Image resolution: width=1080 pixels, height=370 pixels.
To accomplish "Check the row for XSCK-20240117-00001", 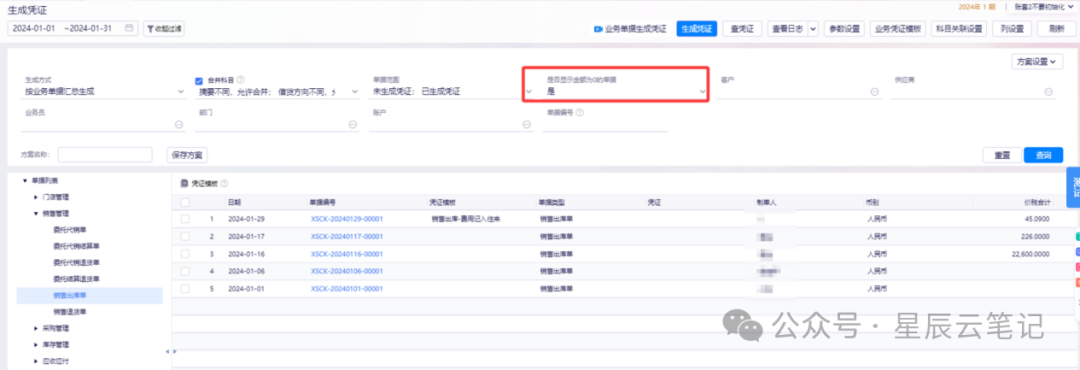I will 185,236.
